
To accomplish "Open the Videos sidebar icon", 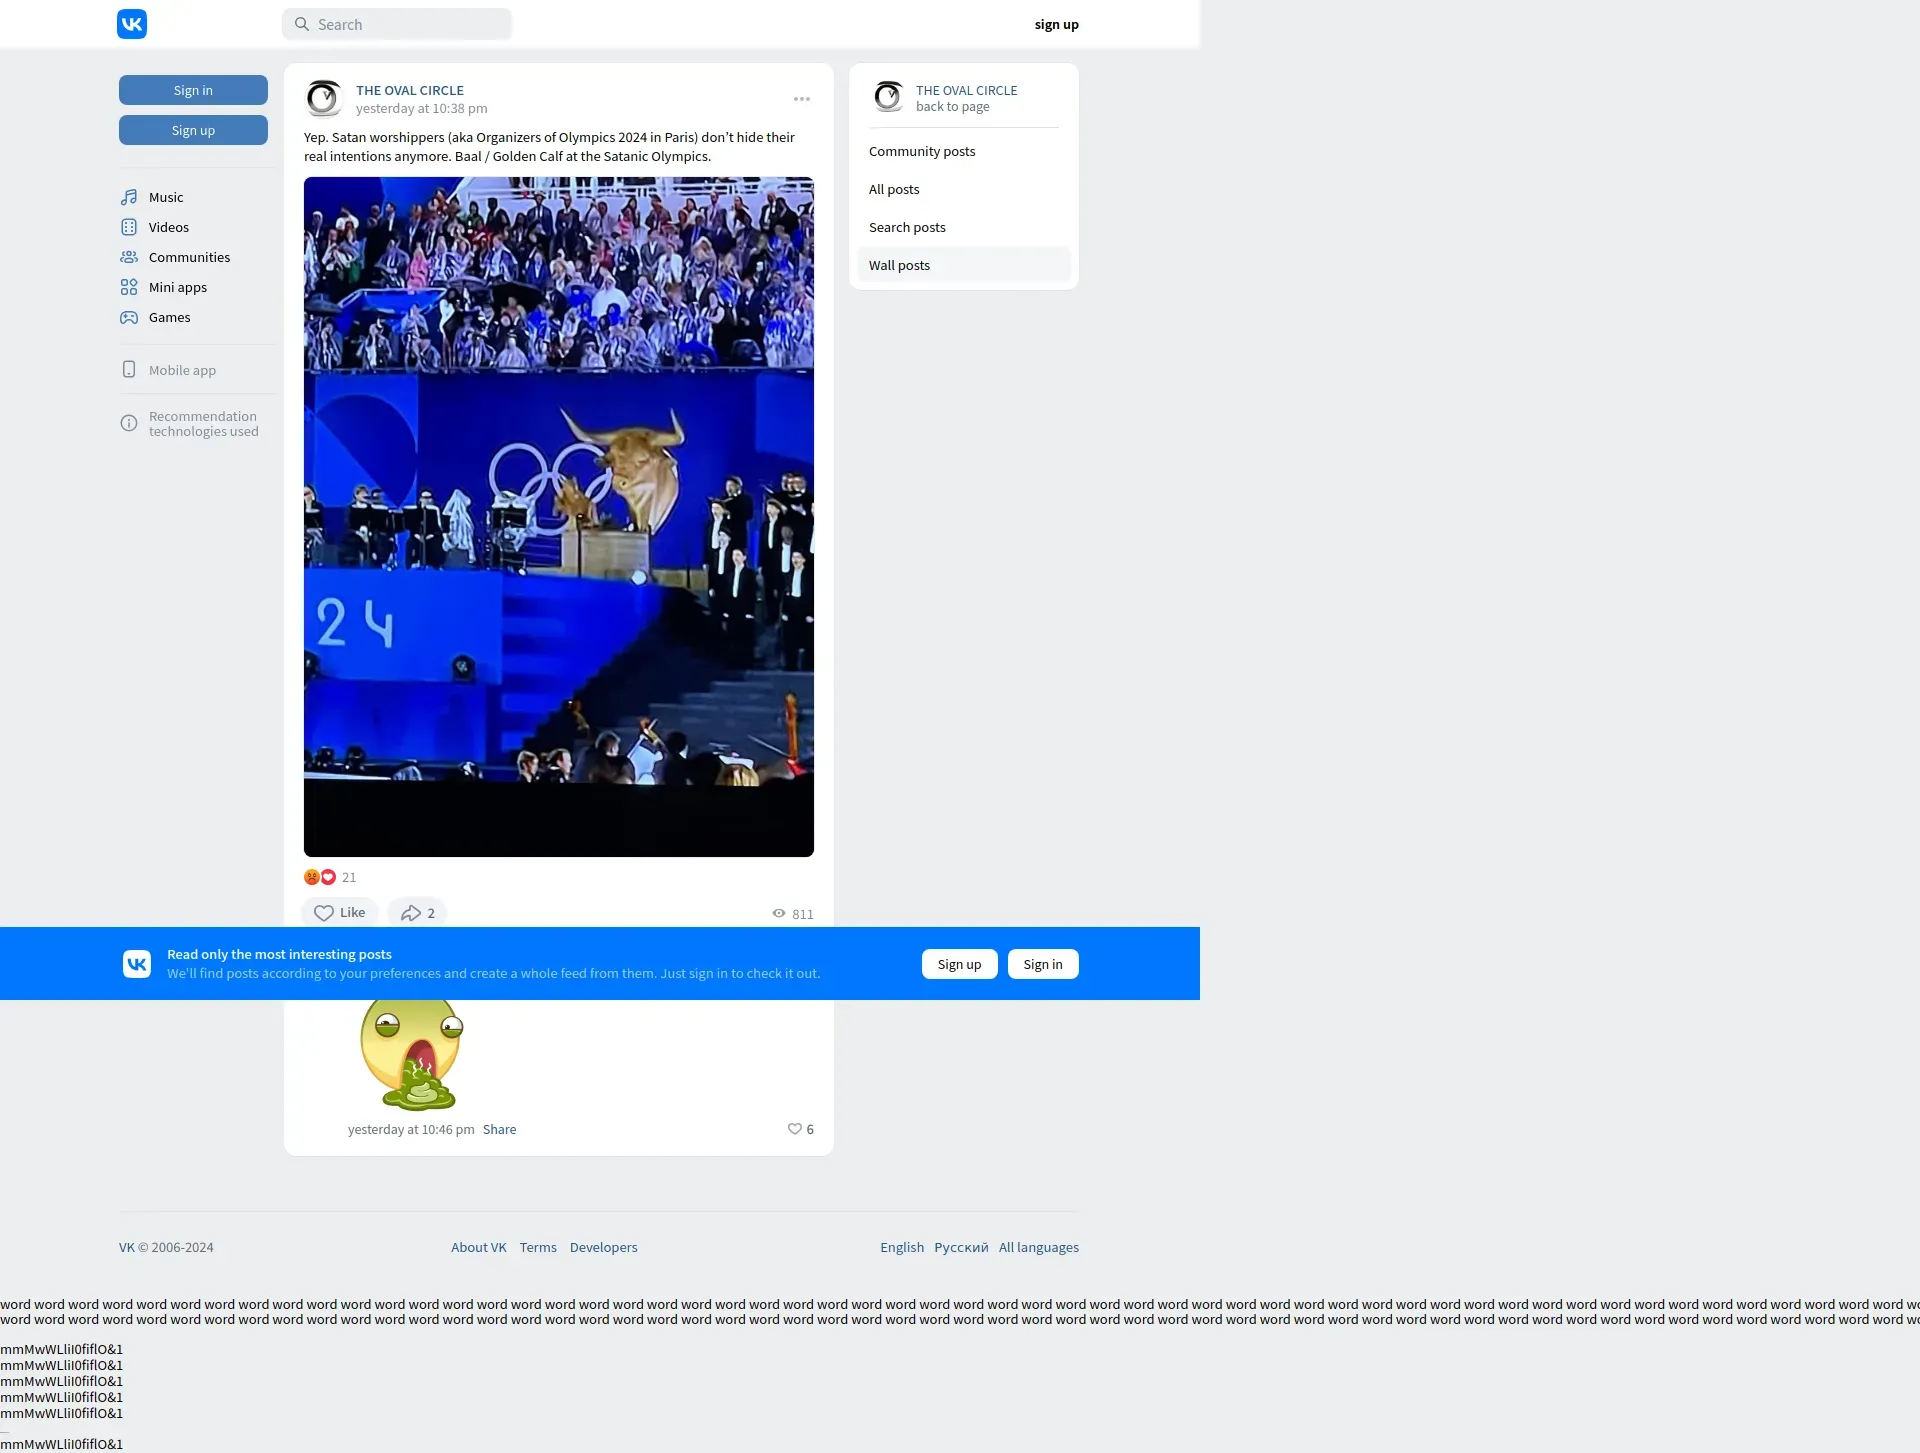I will (129, 227).
